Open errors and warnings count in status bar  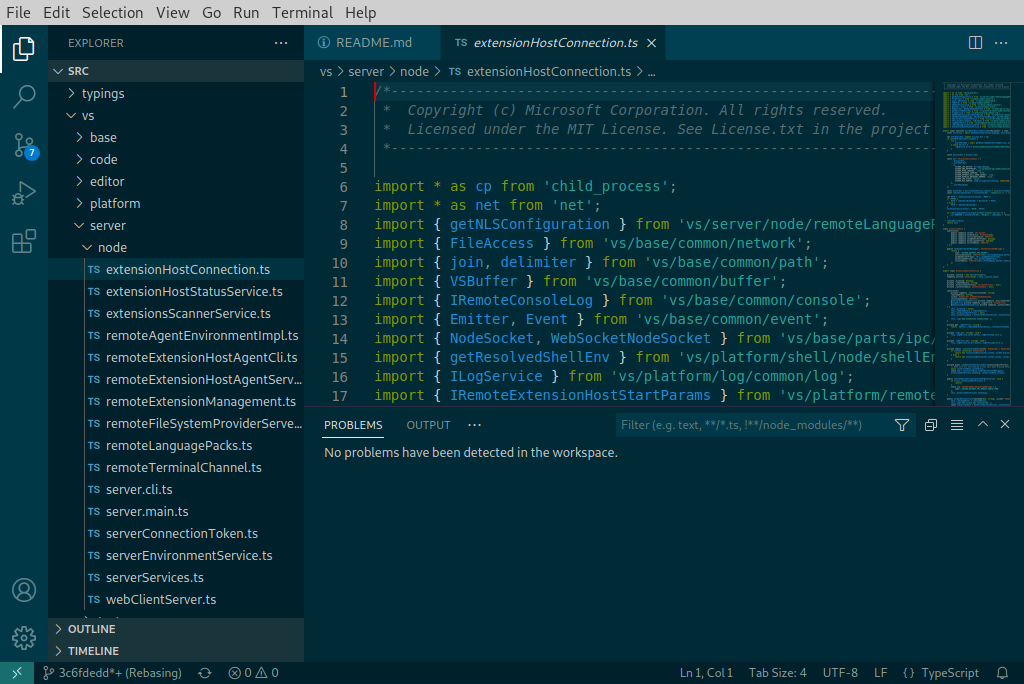(253, 673)
